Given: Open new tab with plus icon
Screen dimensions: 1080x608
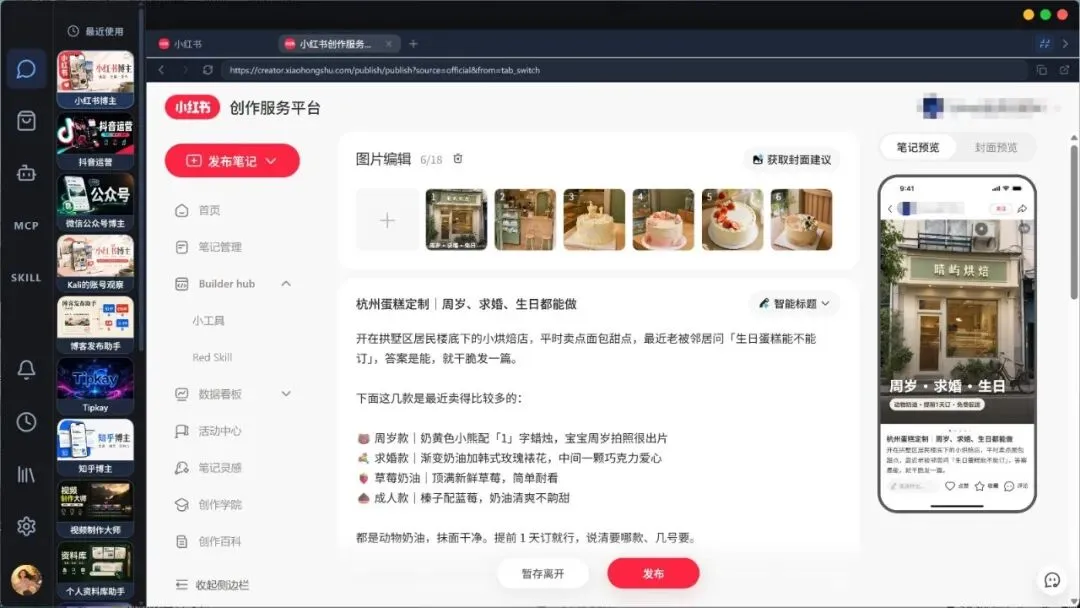Looking at the screenshot, I should click(x=413, y=43).
